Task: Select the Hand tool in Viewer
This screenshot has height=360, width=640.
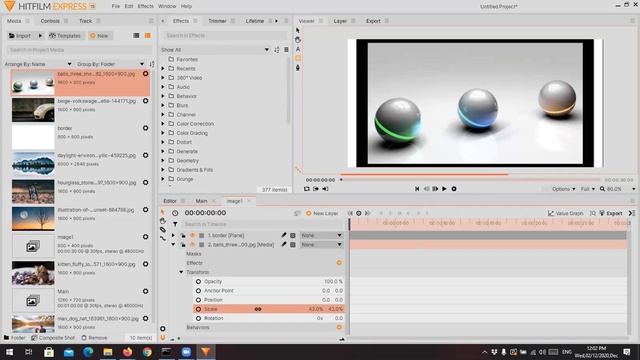Action: 298,40
